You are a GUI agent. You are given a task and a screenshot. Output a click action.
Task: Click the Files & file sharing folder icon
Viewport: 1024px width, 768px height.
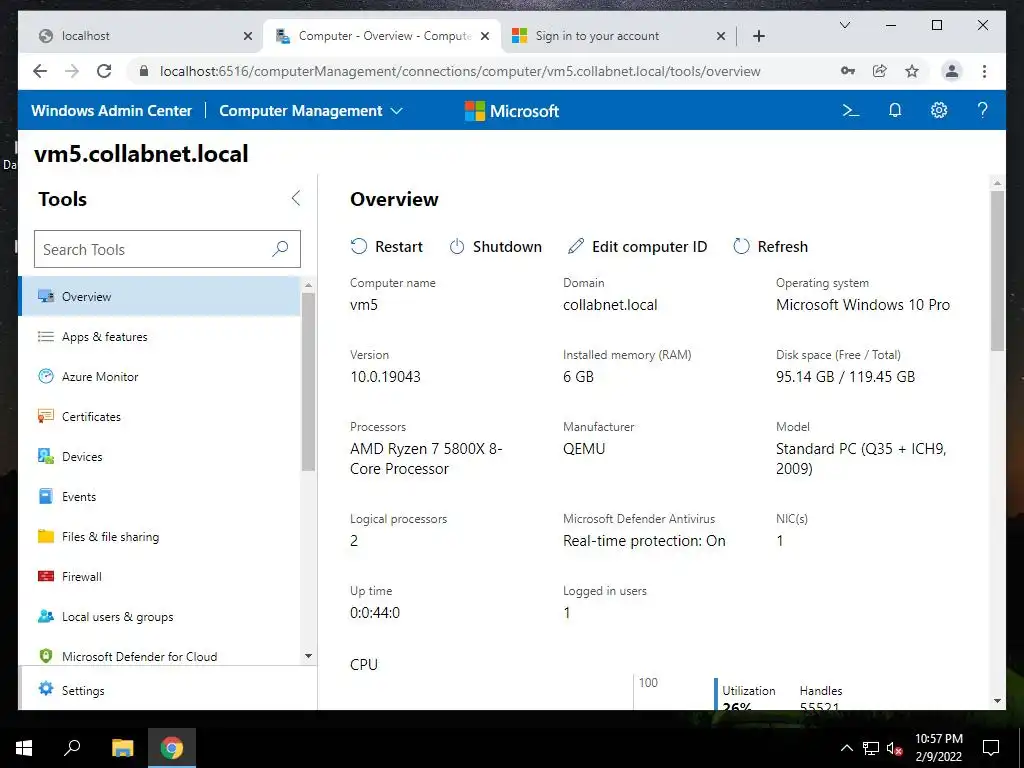click(x=46, y=536)
